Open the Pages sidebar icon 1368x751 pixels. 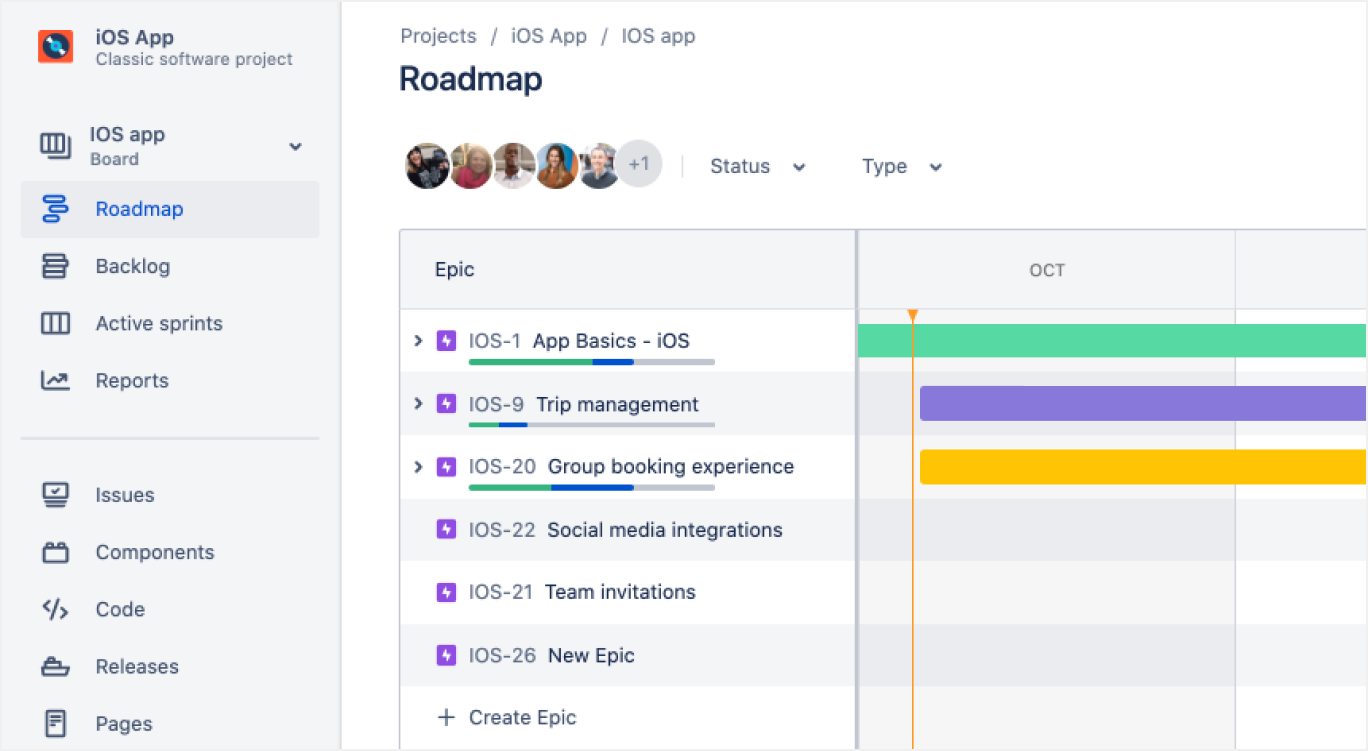tap(55, 723)
